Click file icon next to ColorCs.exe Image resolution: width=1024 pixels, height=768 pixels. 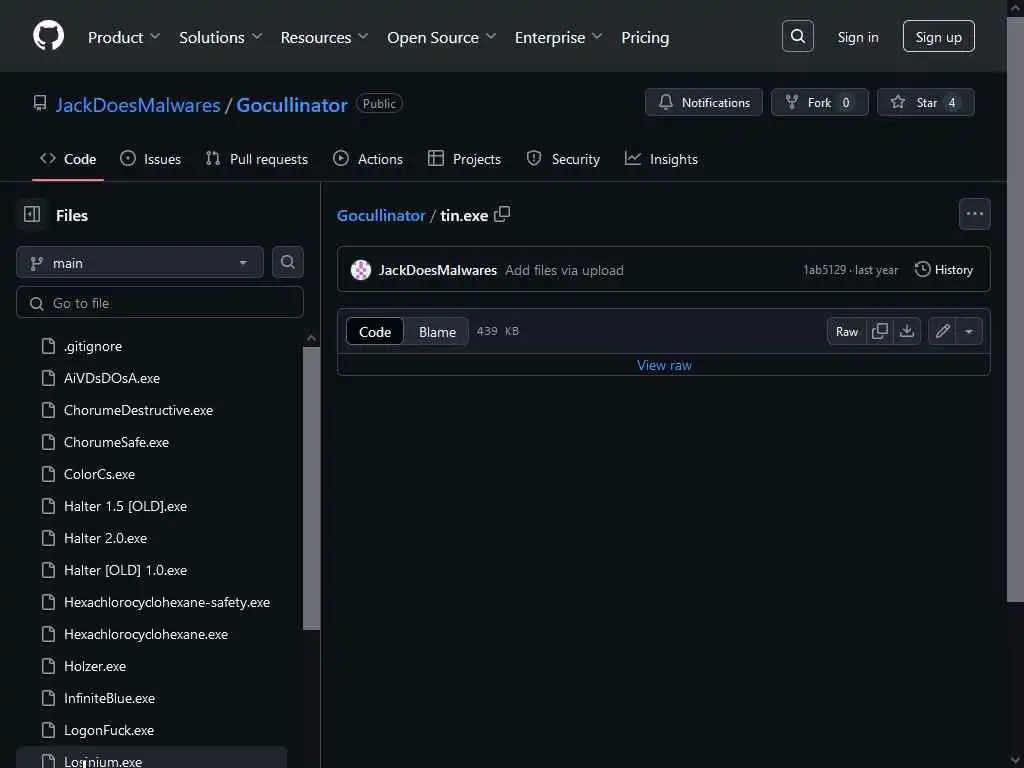click(x=48, y=474)
